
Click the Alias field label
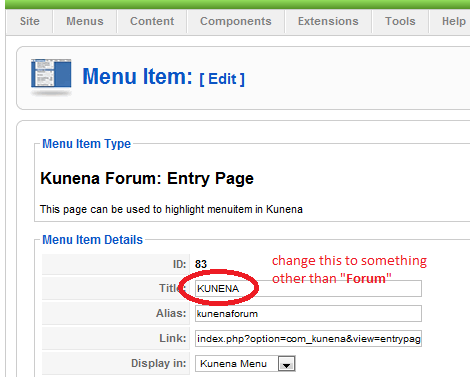(x=171, y=313)
